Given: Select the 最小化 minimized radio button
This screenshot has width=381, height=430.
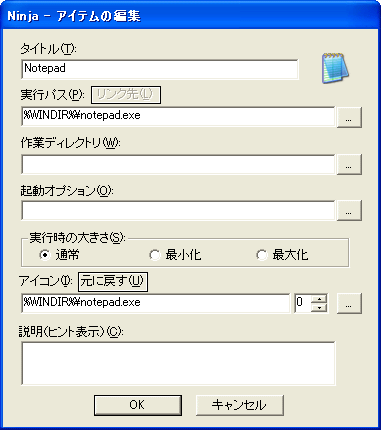Looking at the screenshot, I should click(x=154, y=255).
